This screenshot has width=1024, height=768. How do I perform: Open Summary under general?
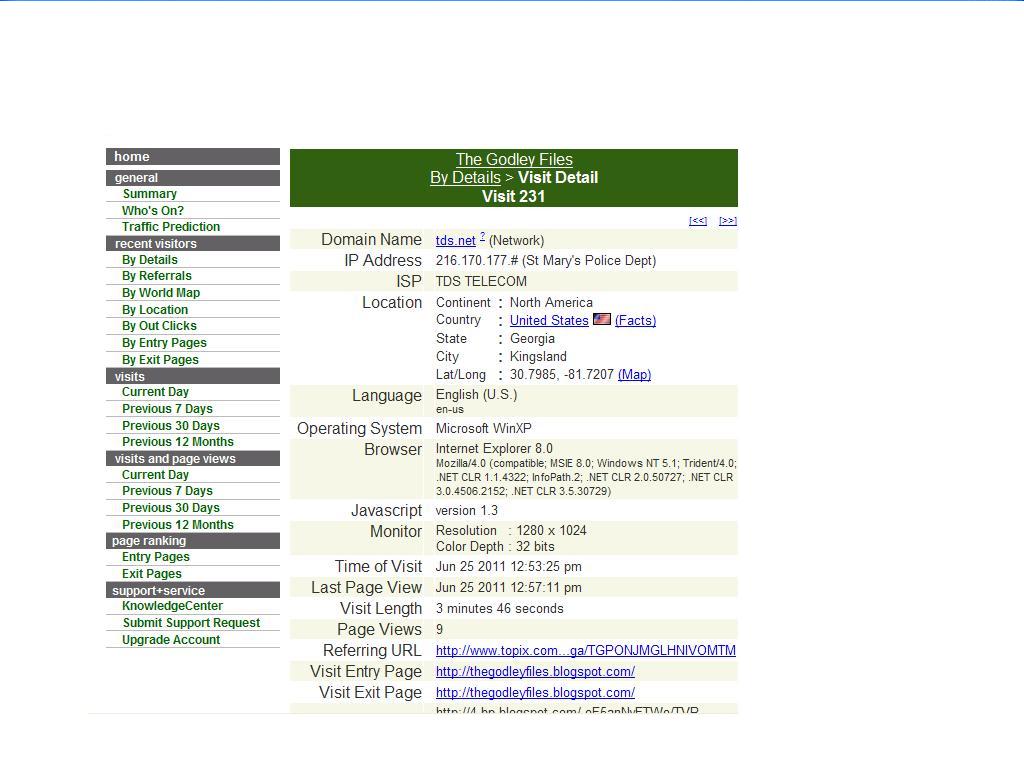point(150,194)
